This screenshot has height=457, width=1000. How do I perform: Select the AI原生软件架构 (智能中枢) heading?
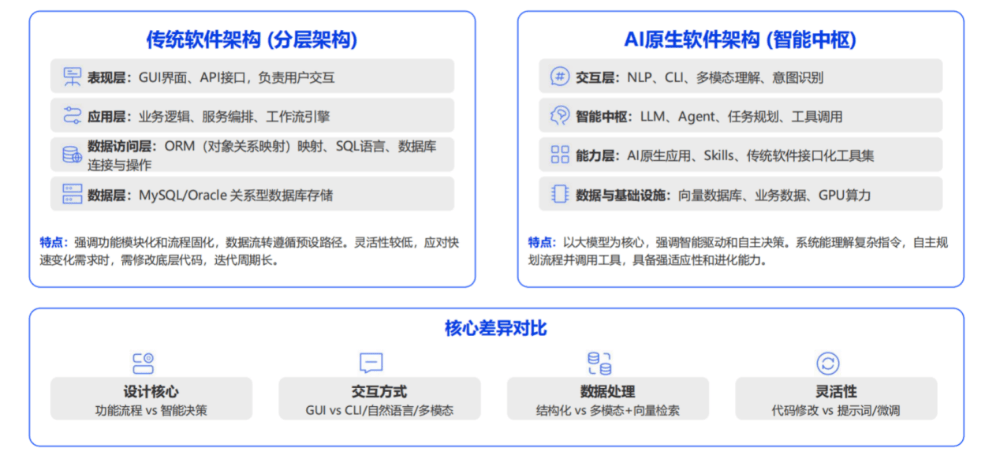pyautogui.click(x=740, y=40)
